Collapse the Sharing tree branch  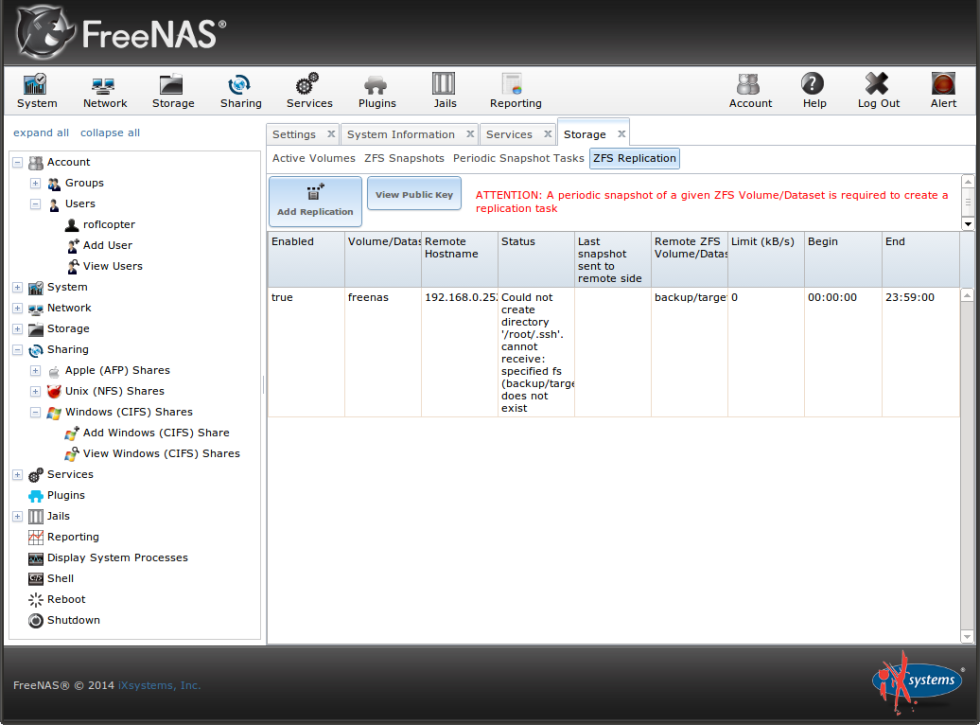tap(16, 349)
